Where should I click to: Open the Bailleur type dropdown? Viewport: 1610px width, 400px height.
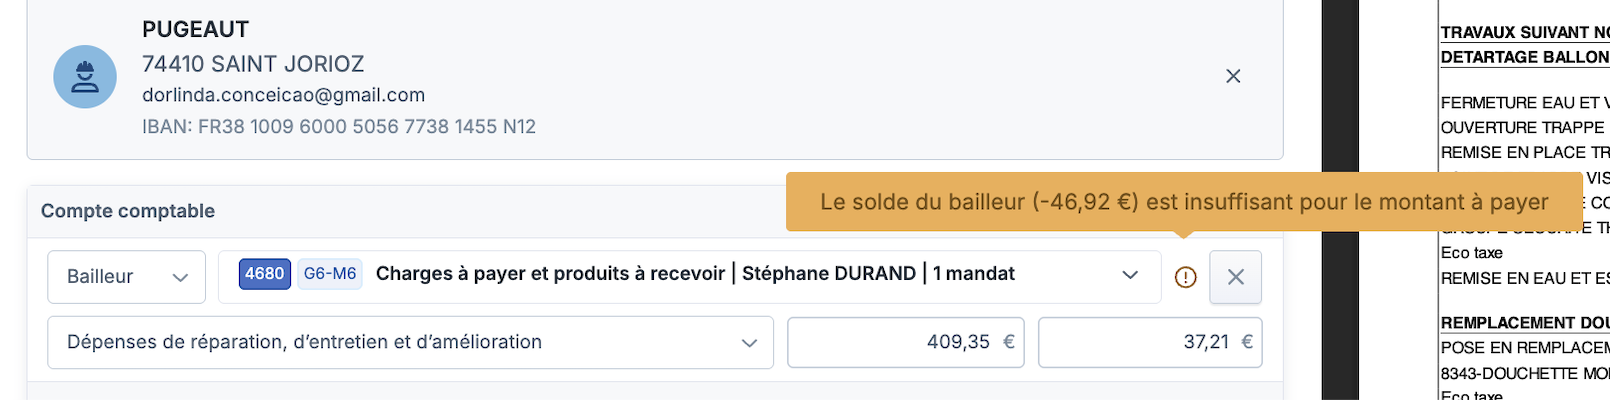pyautogui.click(x=126, y=277)
